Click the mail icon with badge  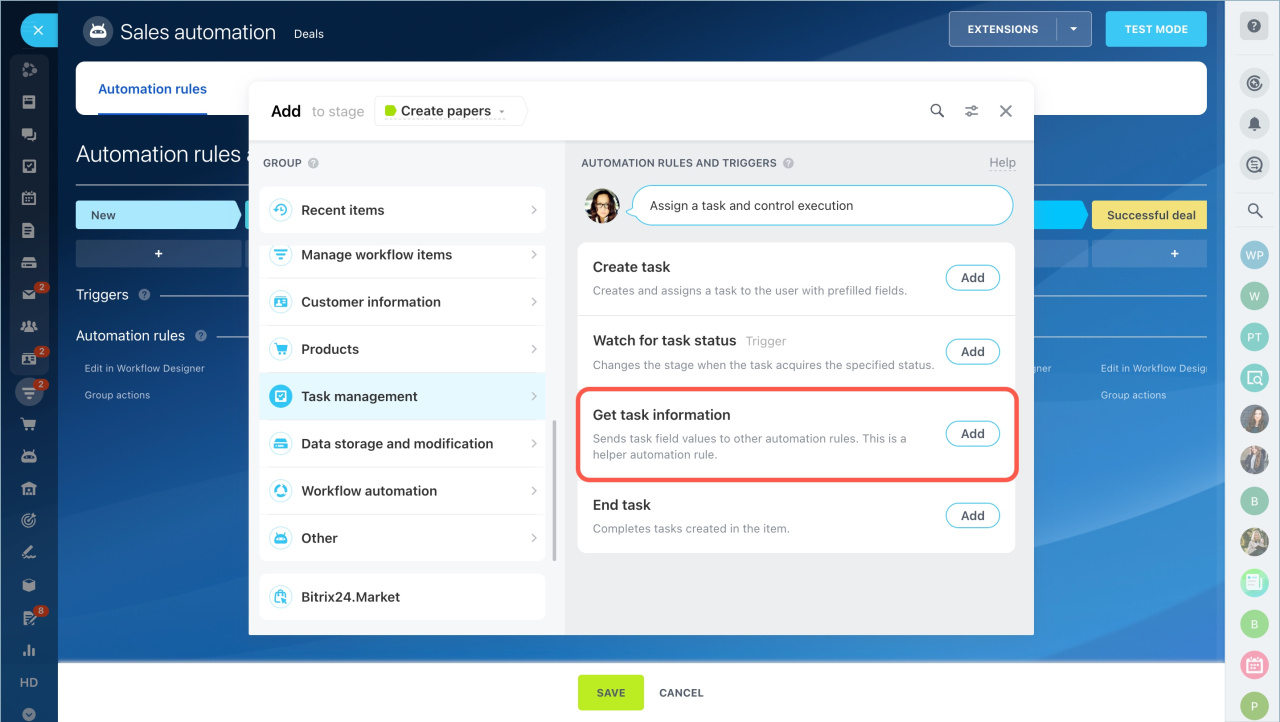(x=29, y=295)
